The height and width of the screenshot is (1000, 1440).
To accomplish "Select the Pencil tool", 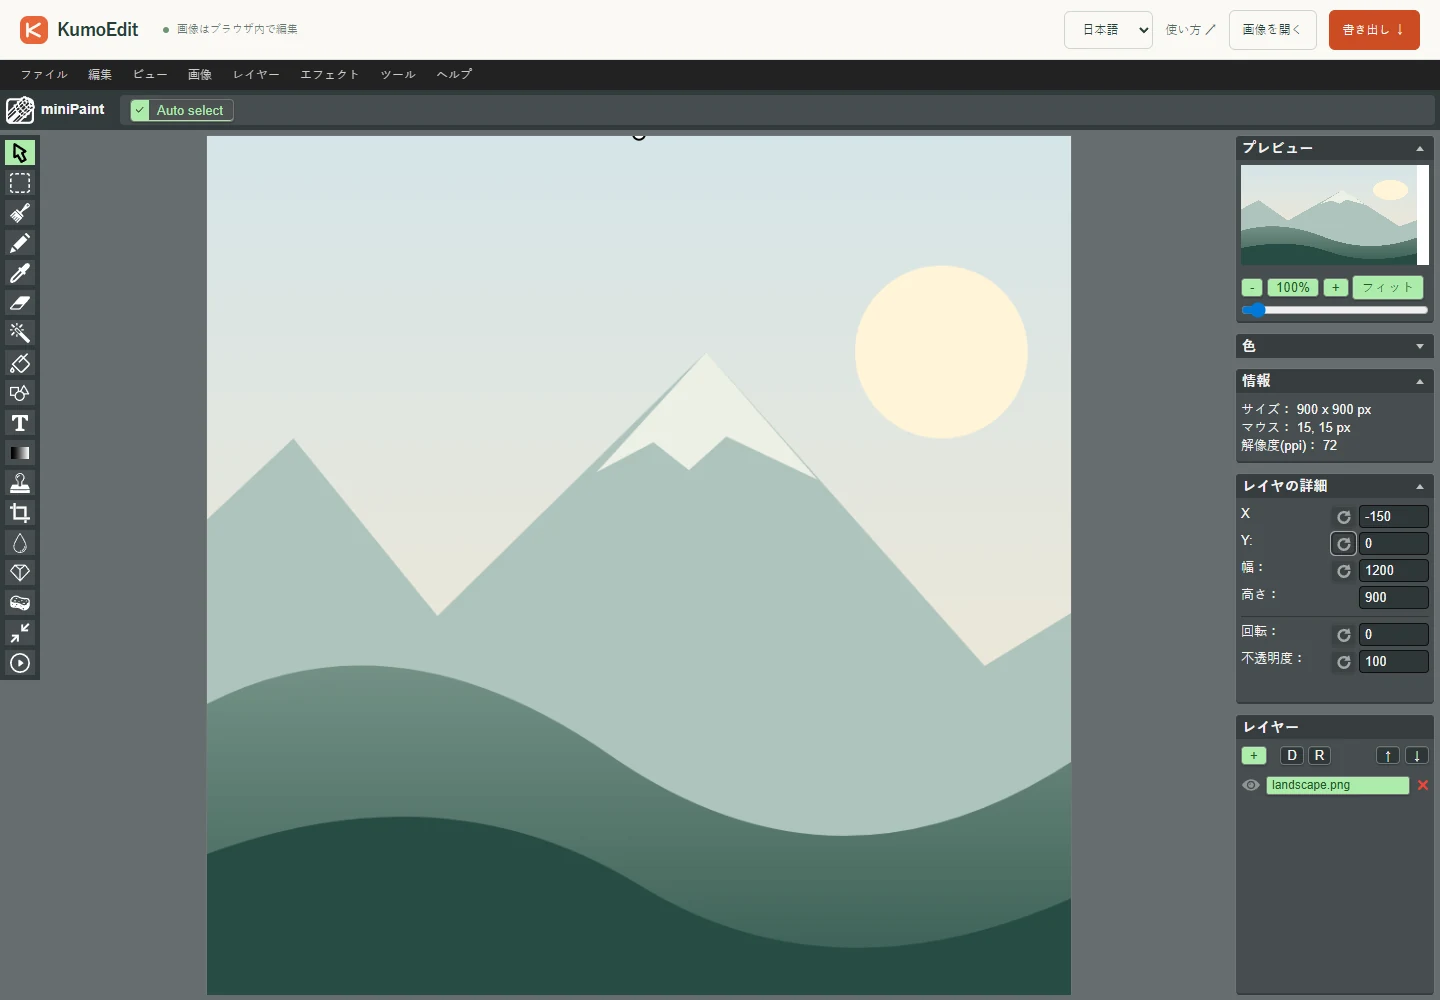I will point(20,243).
